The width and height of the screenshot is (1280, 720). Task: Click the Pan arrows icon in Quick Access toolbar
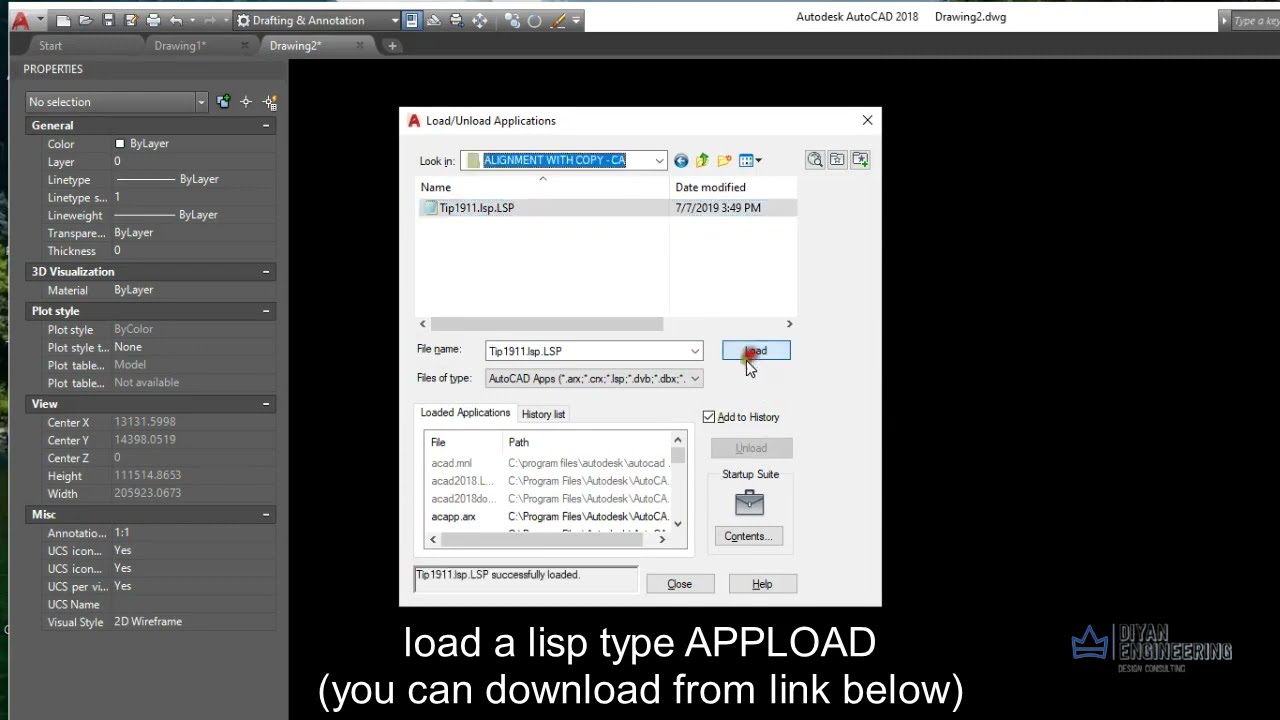(x=480, y=20)
